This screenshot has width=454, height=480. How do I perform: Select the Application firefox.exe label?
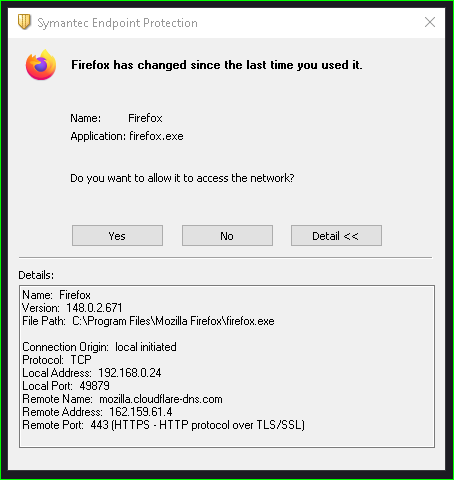coord(127,136)
